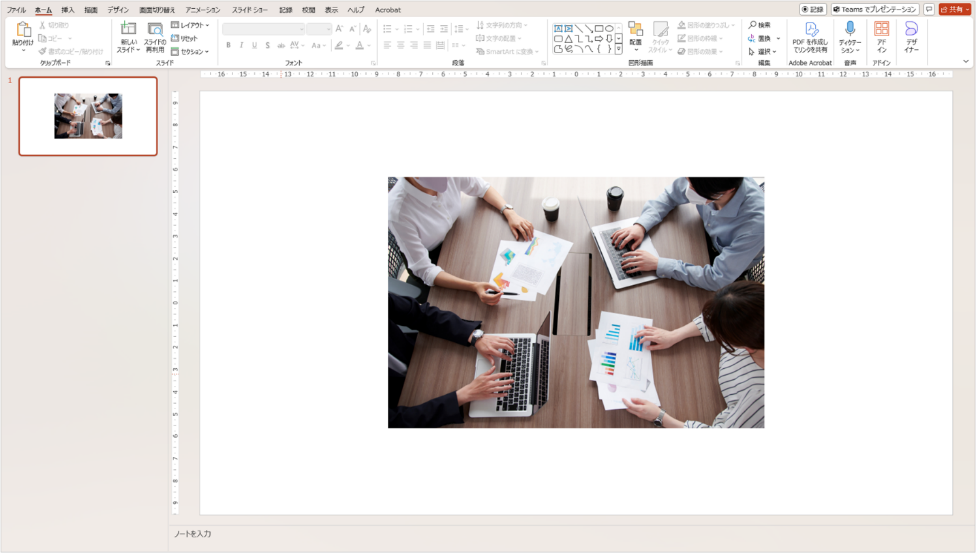Image resolution: width=976 pixels, height=553 pixels.
Task: Switch to the View (表示) tab
Action: coord(331,10)
